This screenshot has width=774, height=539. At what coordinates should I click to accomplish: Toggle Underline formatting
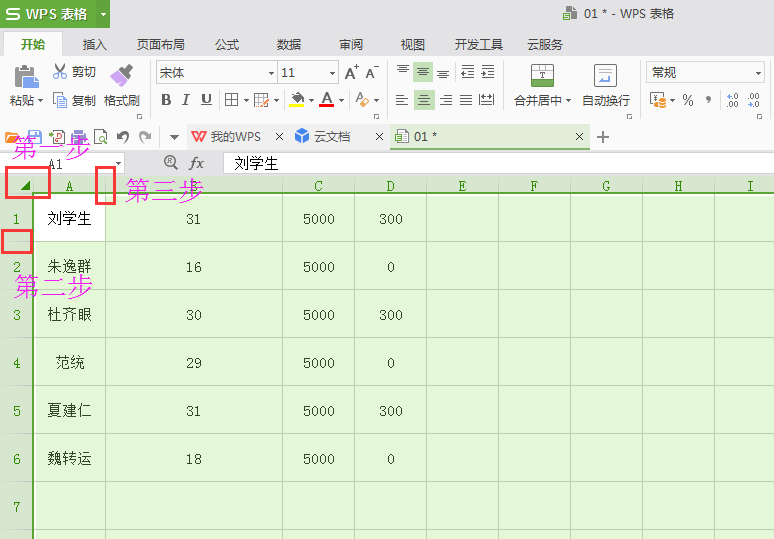point(206,100)
